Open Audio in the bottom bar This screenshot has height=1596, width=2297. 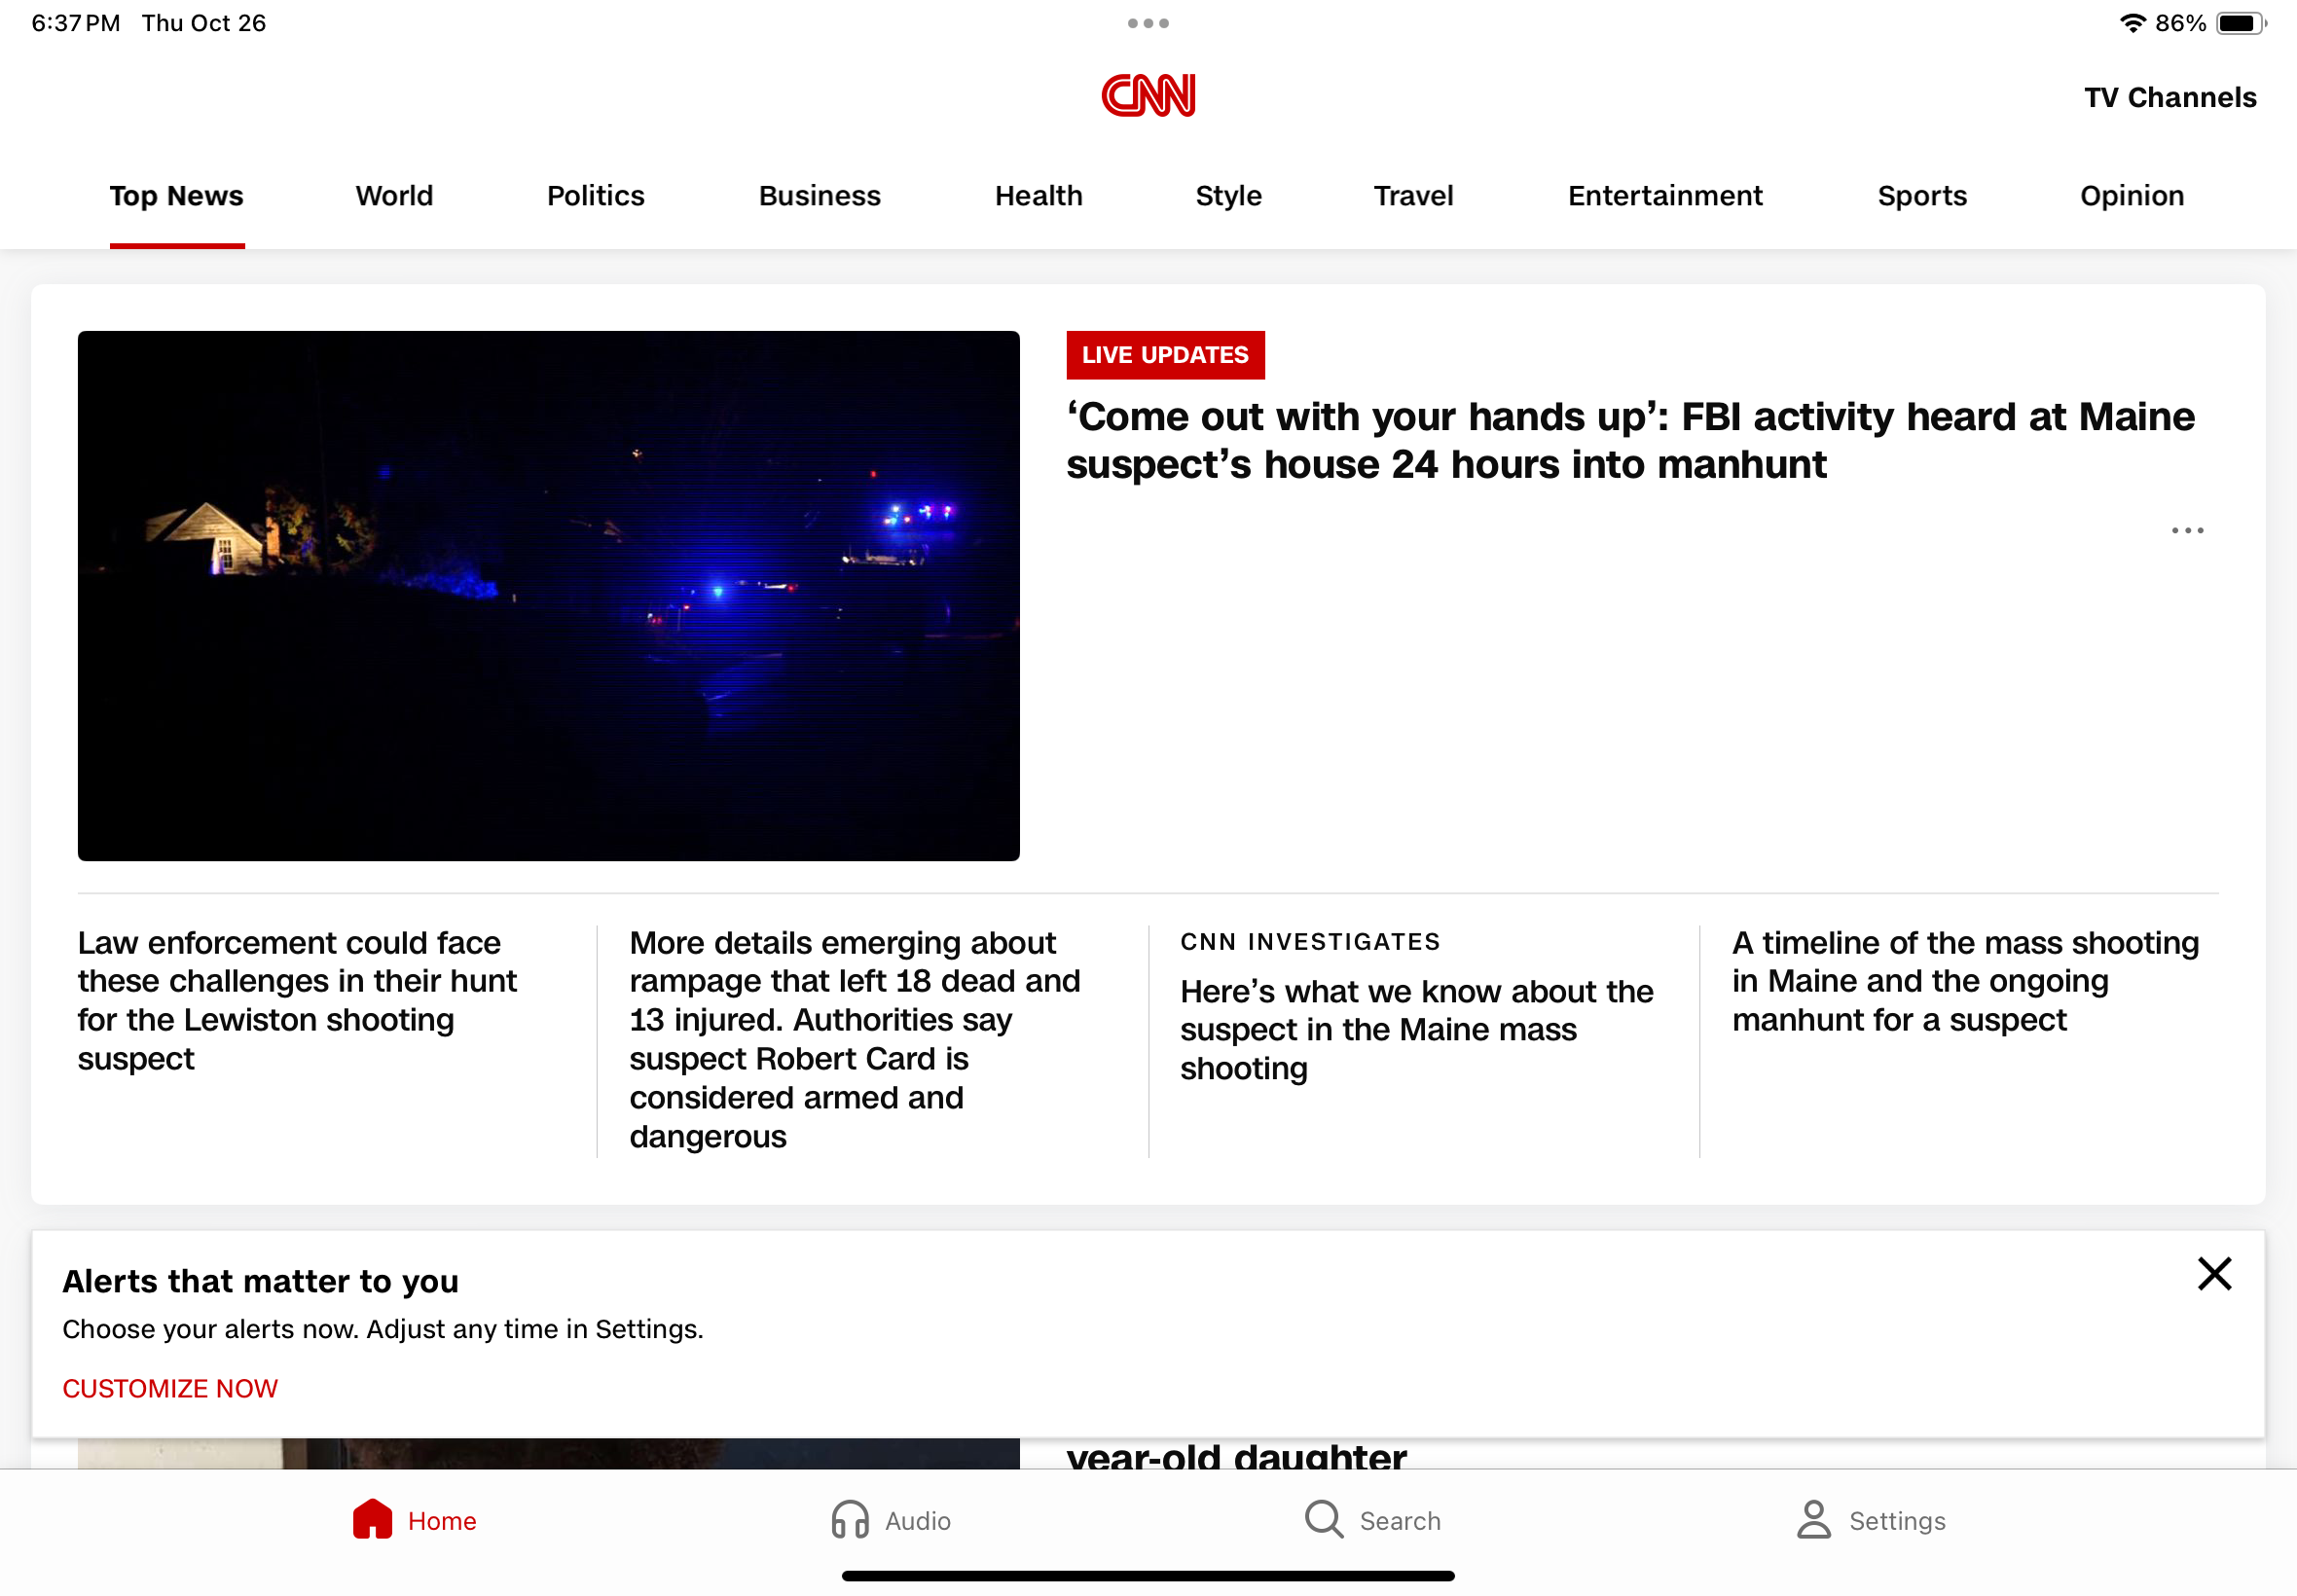(x=891, y=1520)
